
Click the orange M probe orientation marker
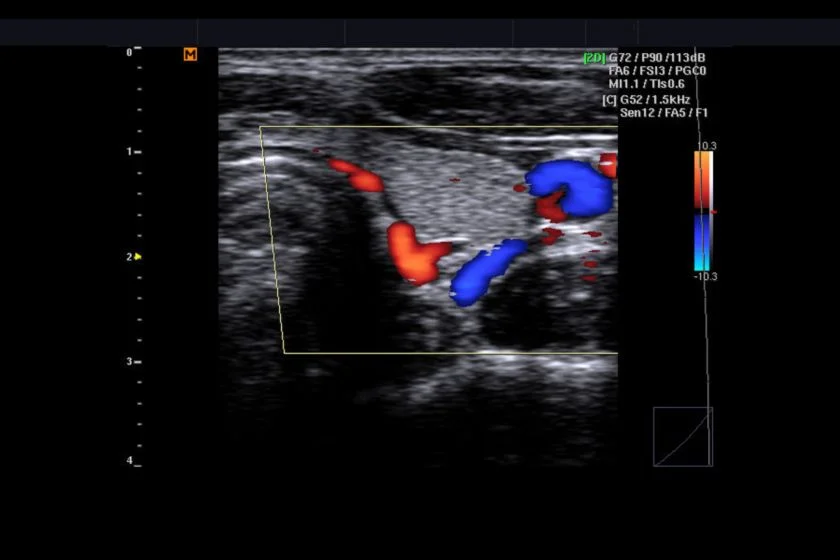(190, 54)
